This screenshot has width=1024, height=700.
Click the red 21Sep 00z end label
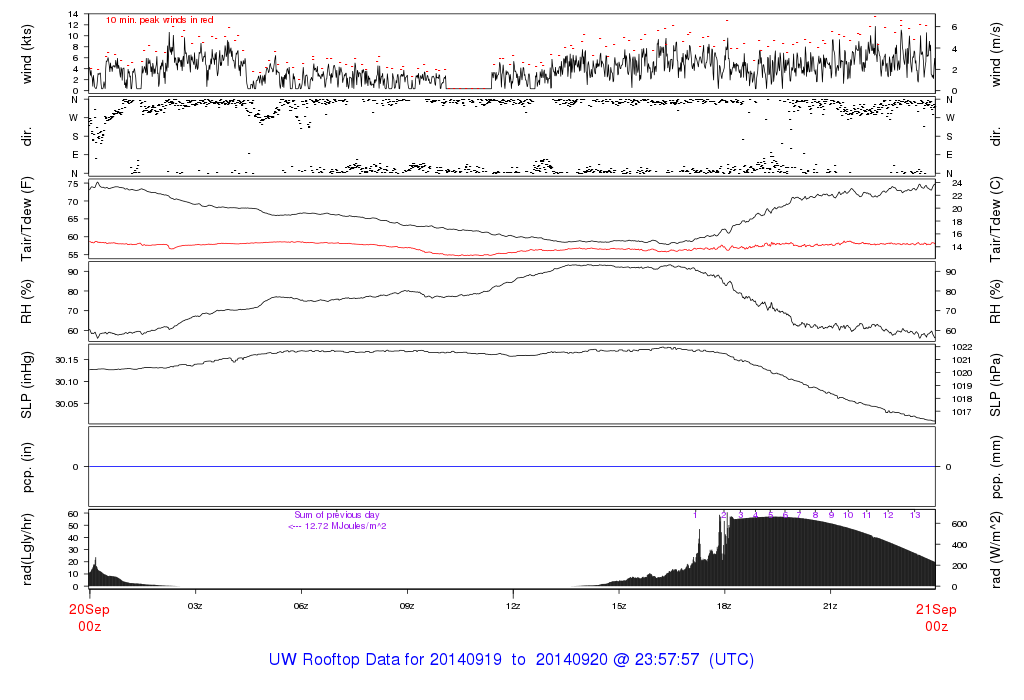pyautogui.click(x=936, y=617)
